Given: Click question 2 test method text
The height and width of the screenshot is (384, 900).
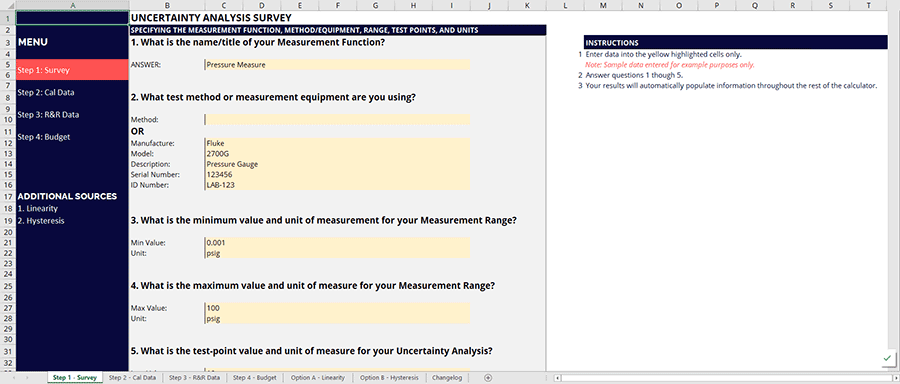Looking at the screenshot, I should coord(273,98).
